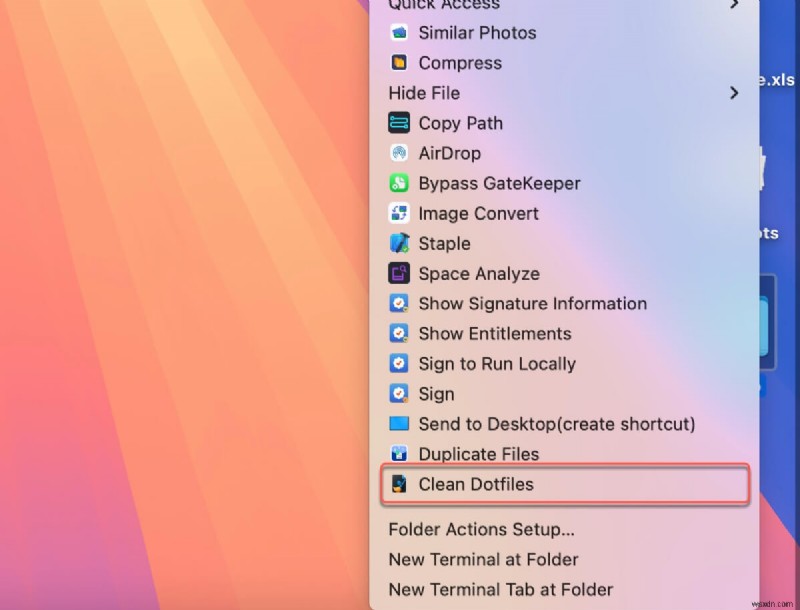Select Show Entitlements entry

pos(564,334)
